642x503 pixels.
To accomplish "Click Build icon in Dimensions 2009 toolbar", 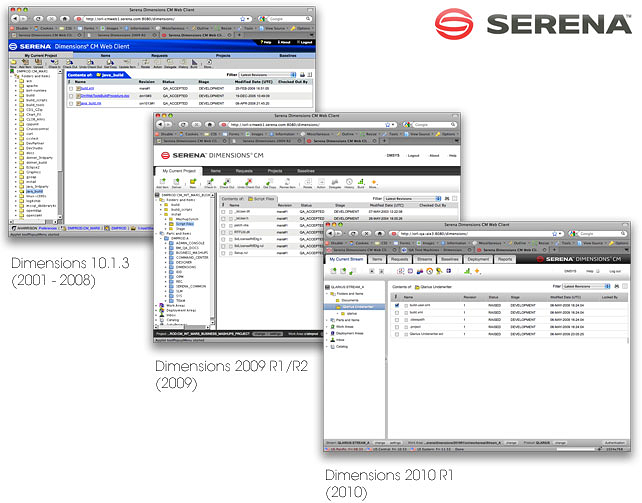I will (x=361, y=182).
